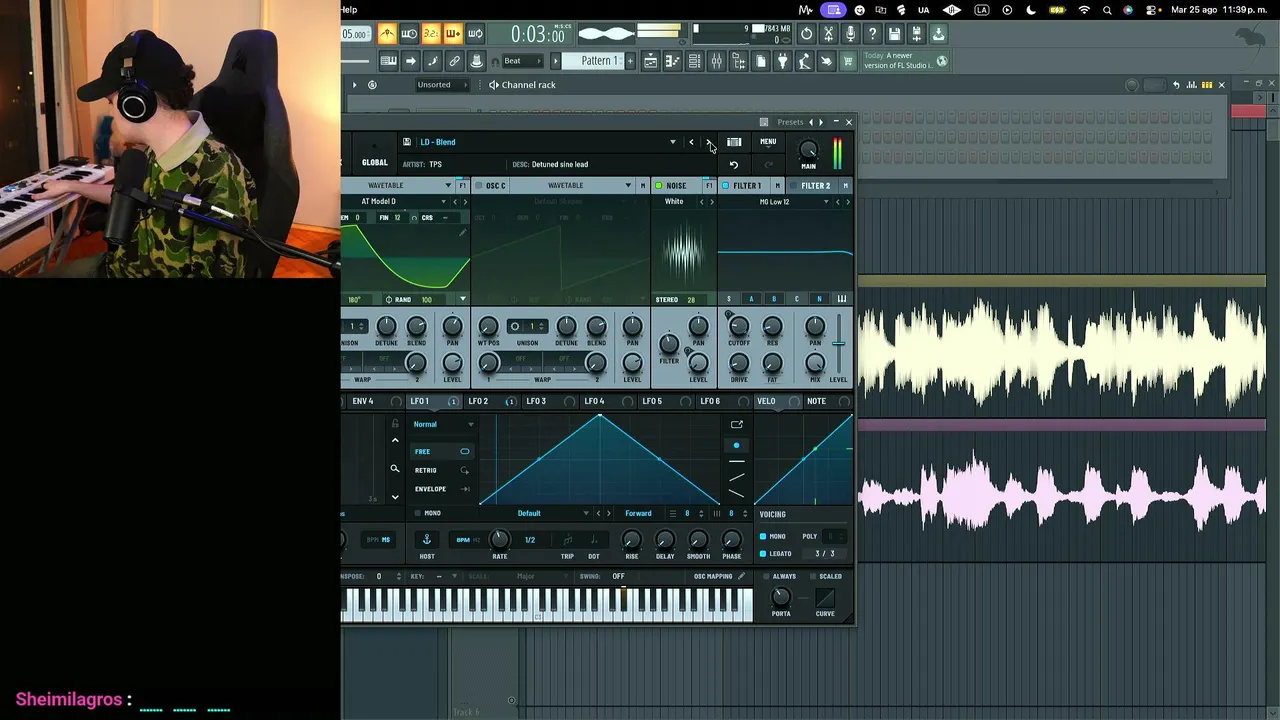Open the FL Studio playlist view
Image resolution: width=1280 pixels, height=720 pixels.
(x=650, y=62)
